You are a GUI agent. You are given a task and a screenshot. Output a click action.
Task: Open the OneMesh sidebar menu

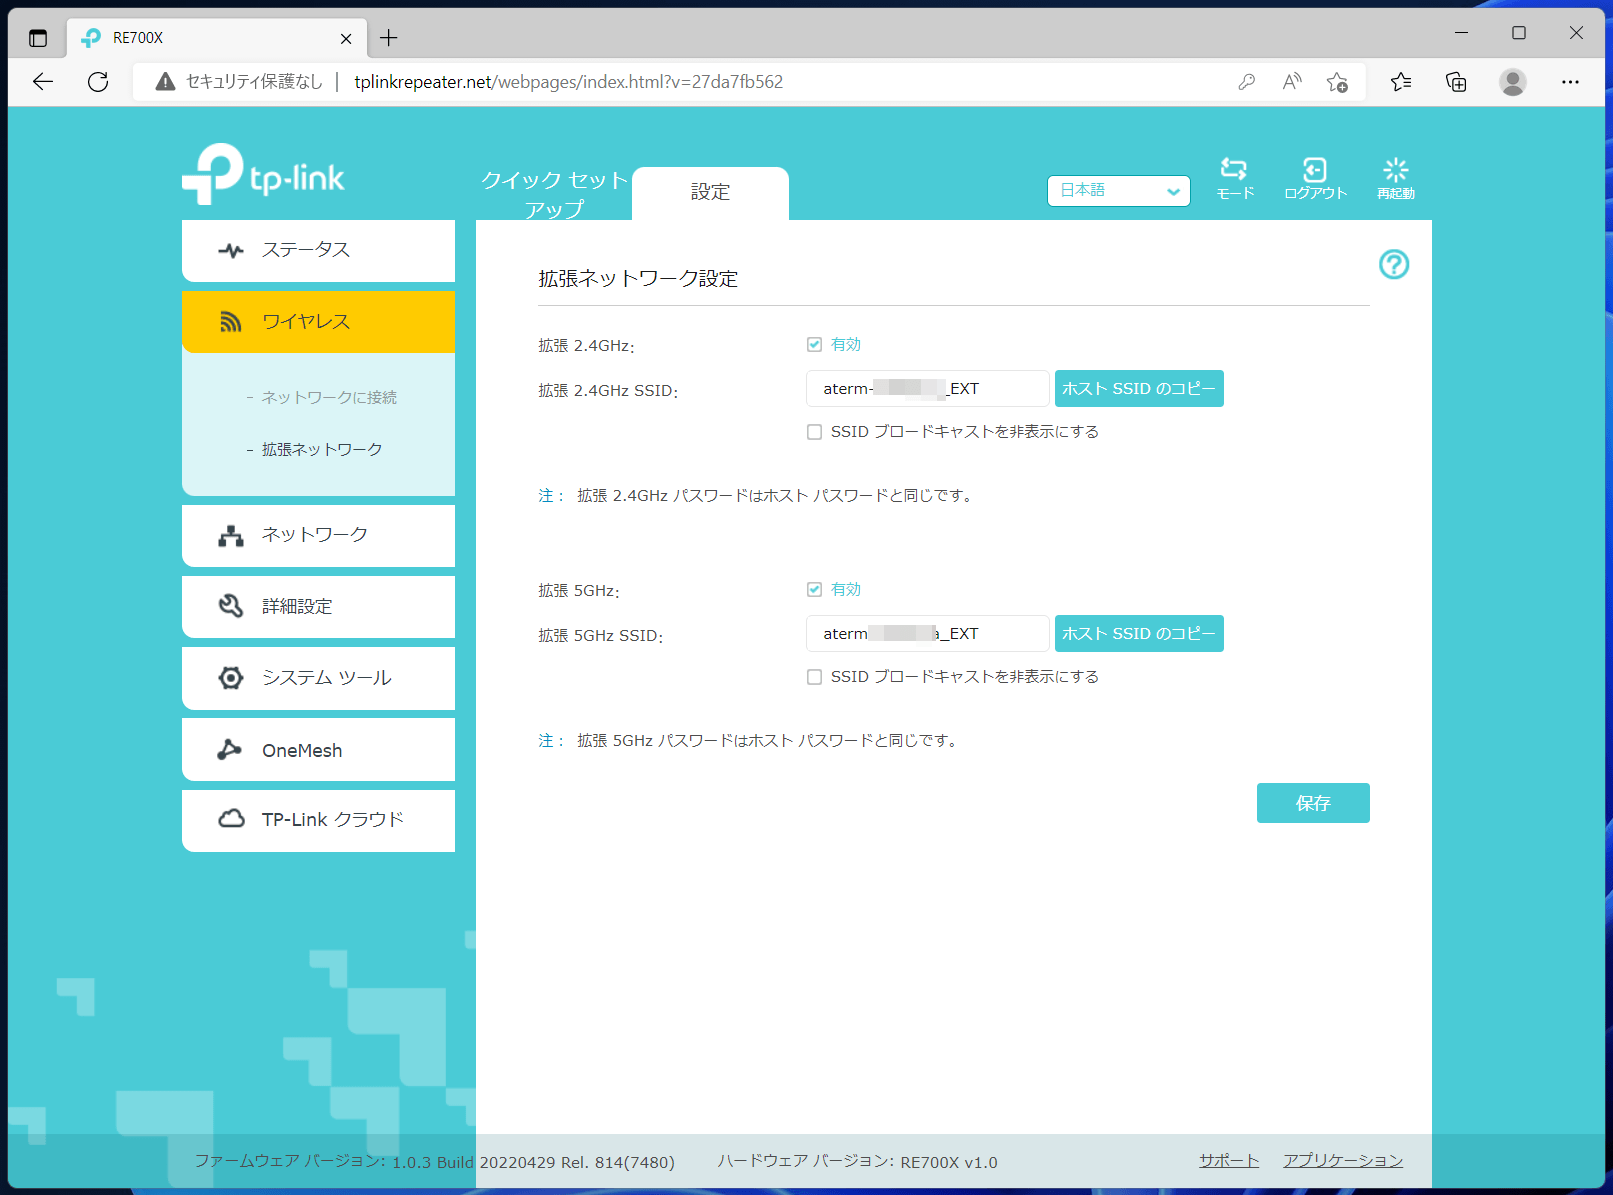318,750
